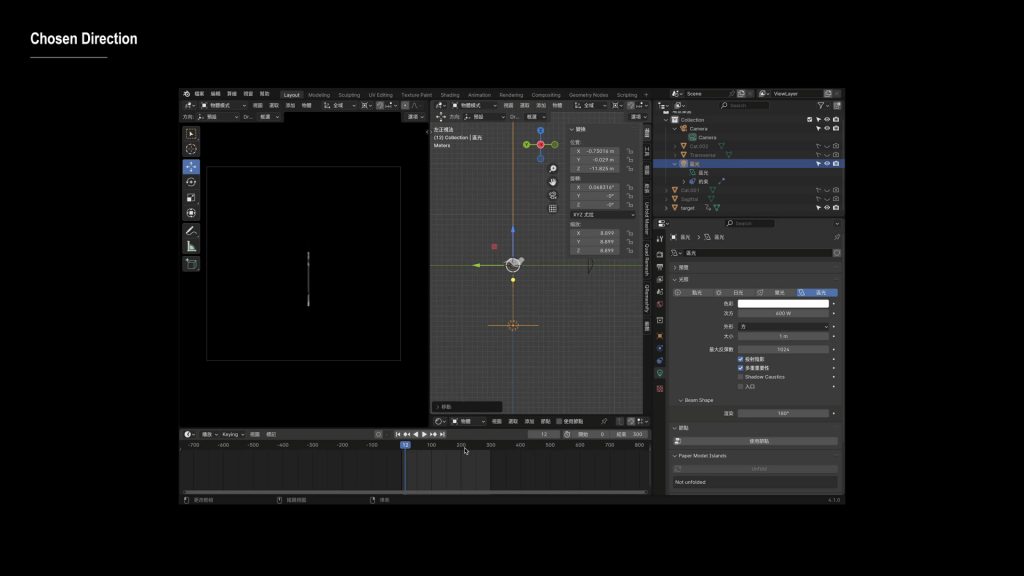Click the 600 W power field

coord(782,313)
